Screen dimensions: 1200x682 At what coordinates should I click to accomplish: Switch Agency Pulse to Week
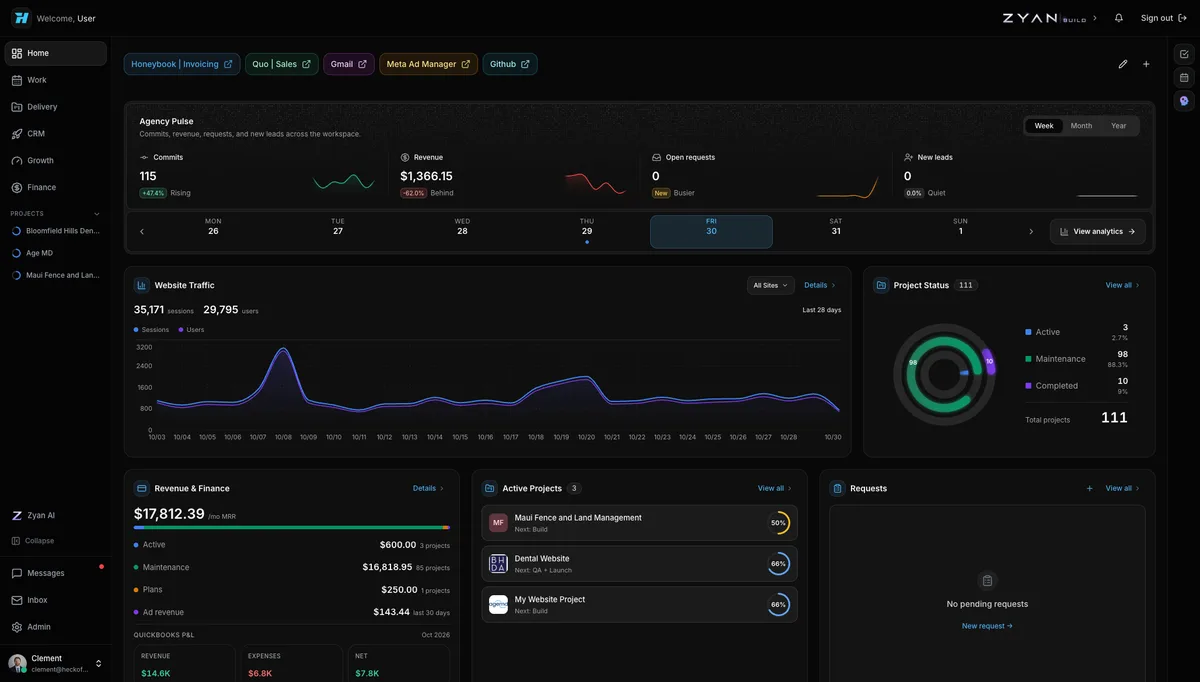1044,126
